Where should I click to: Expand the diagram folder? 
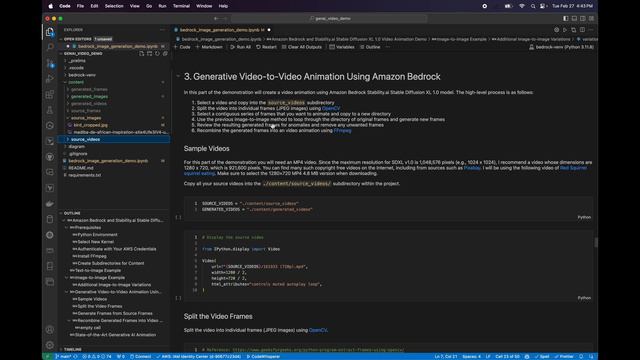tap(76, 147)
